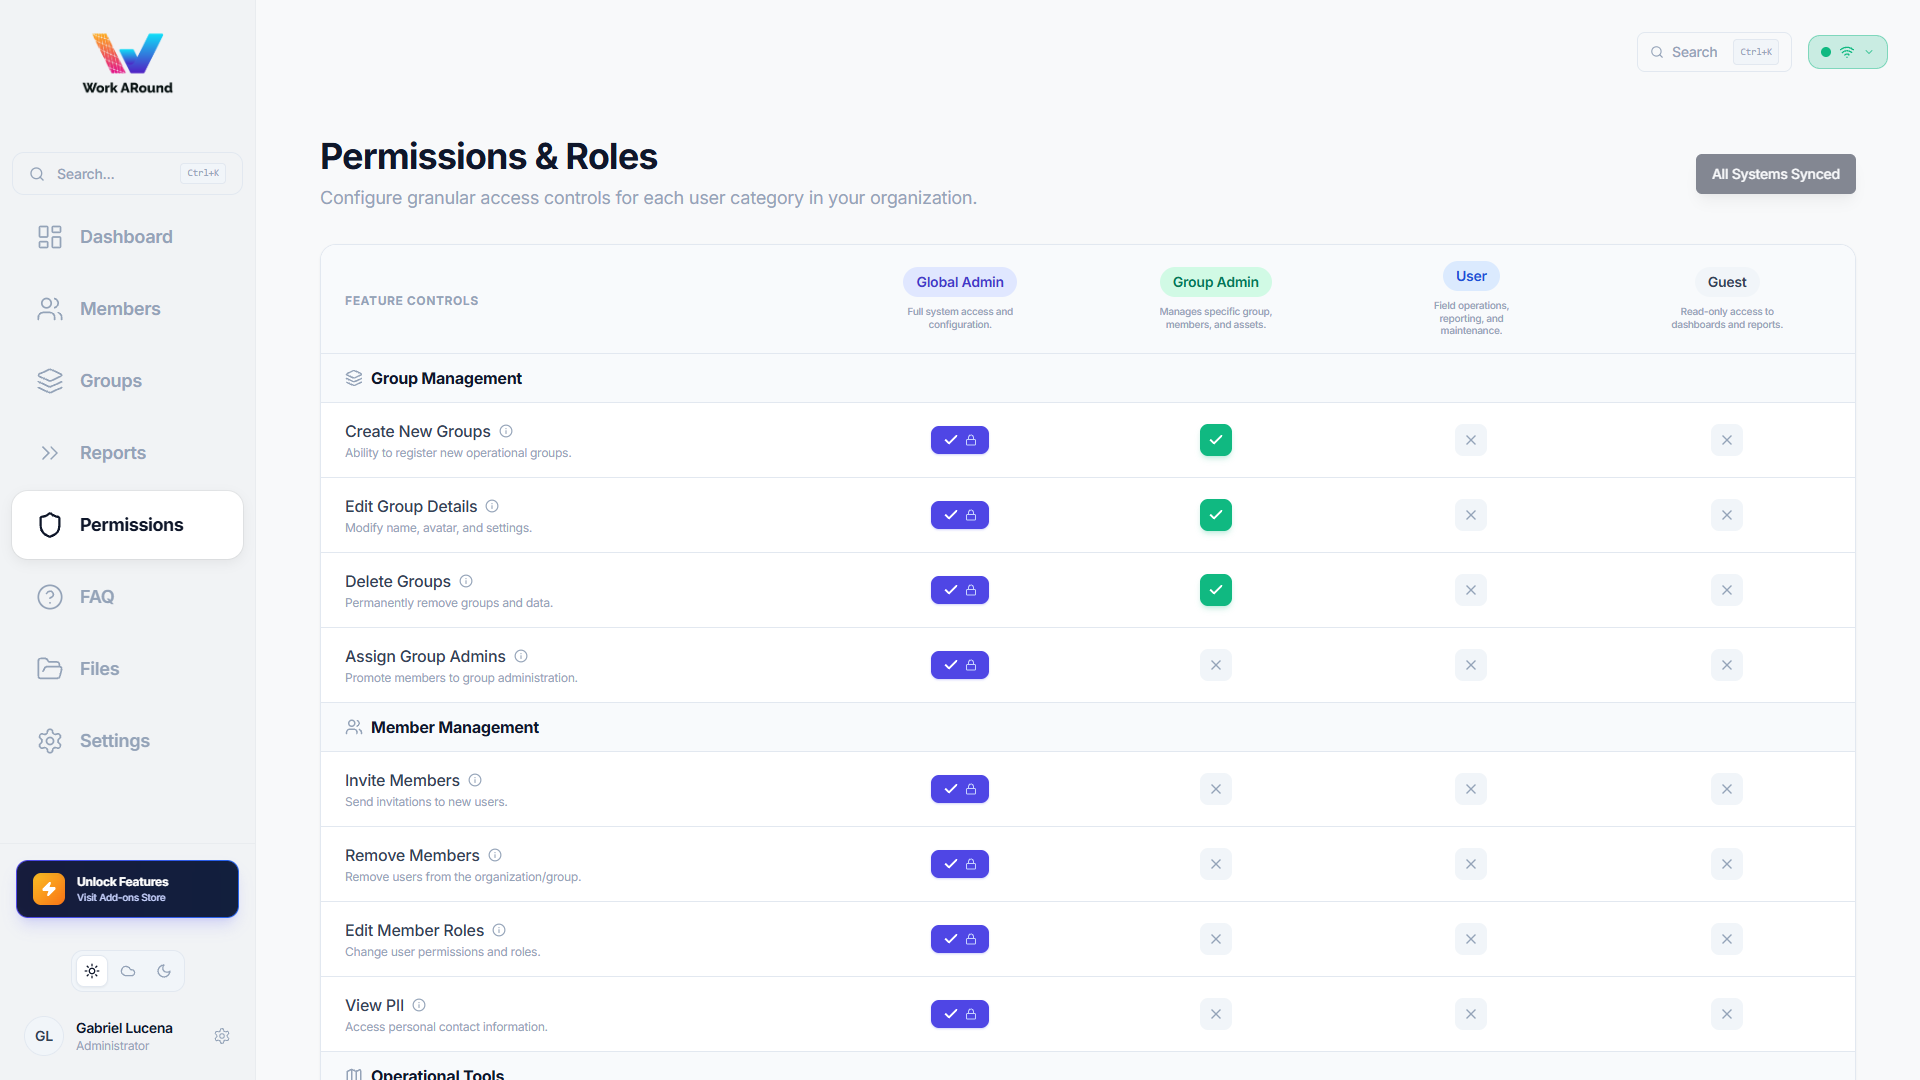Open the Groups section

[x=127, y=381]
